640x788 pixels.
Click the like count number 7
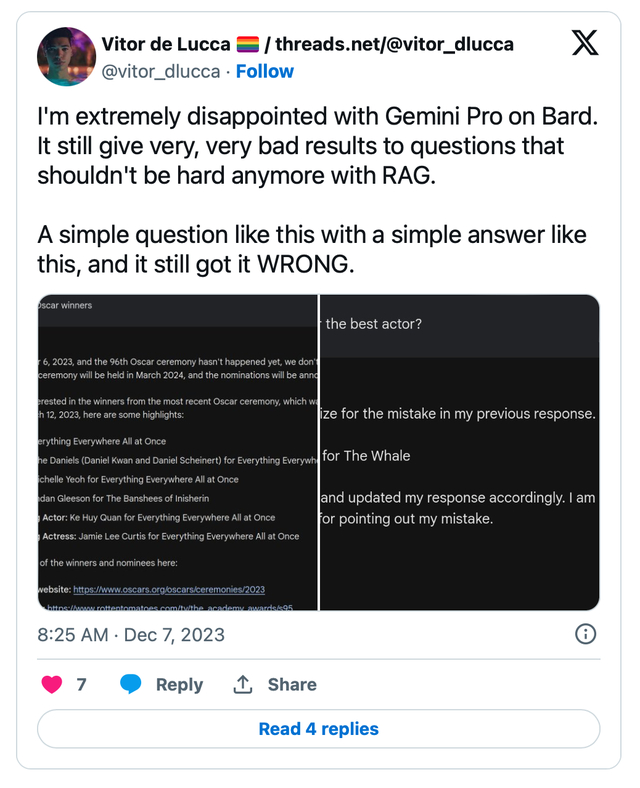point(81,685)
